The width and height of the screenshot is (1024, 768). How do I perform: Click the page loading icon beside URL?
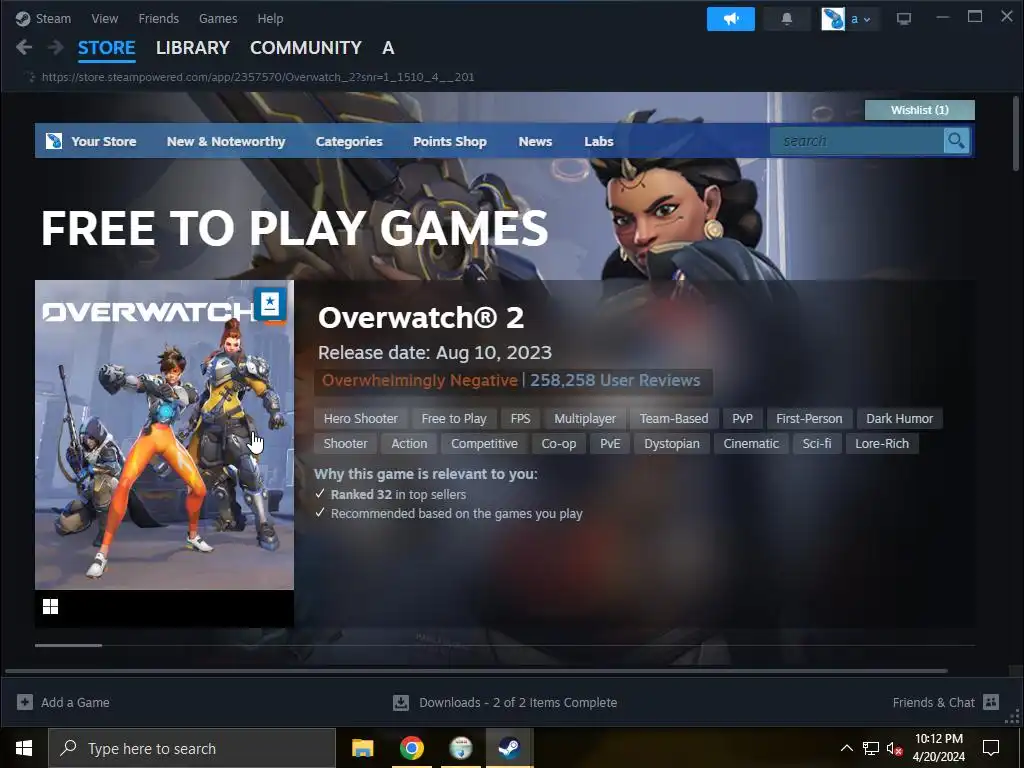coord(31,77)
